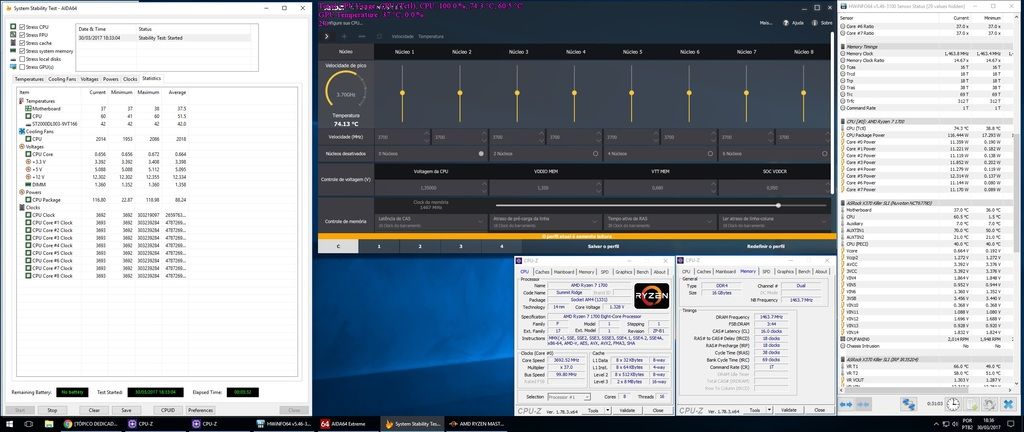Open HWiNFO sensor settings gear icon
Viewport: 1024px width, 432px height.
990,405
